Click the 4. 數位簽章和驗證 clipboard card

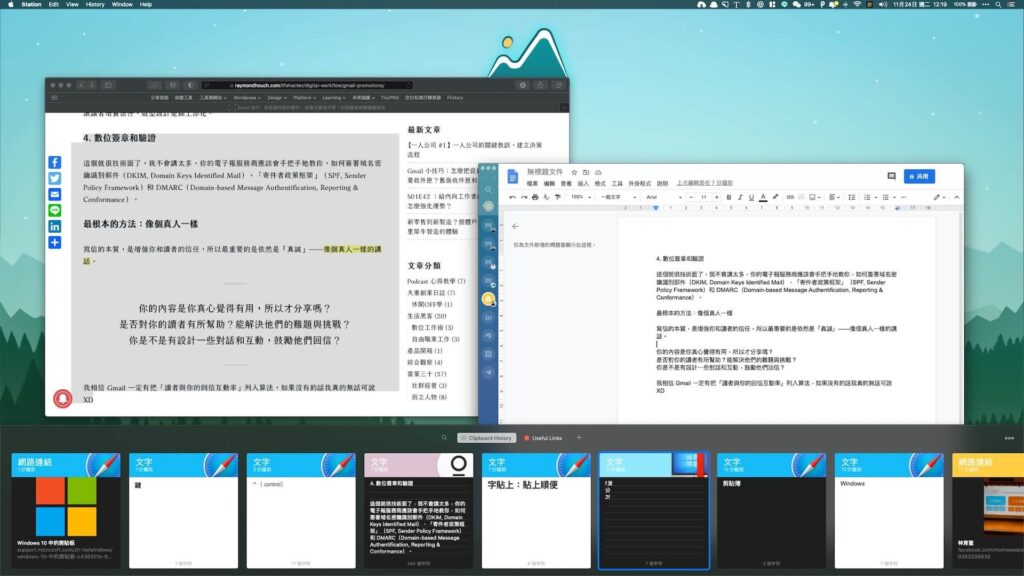pos(419,511)
